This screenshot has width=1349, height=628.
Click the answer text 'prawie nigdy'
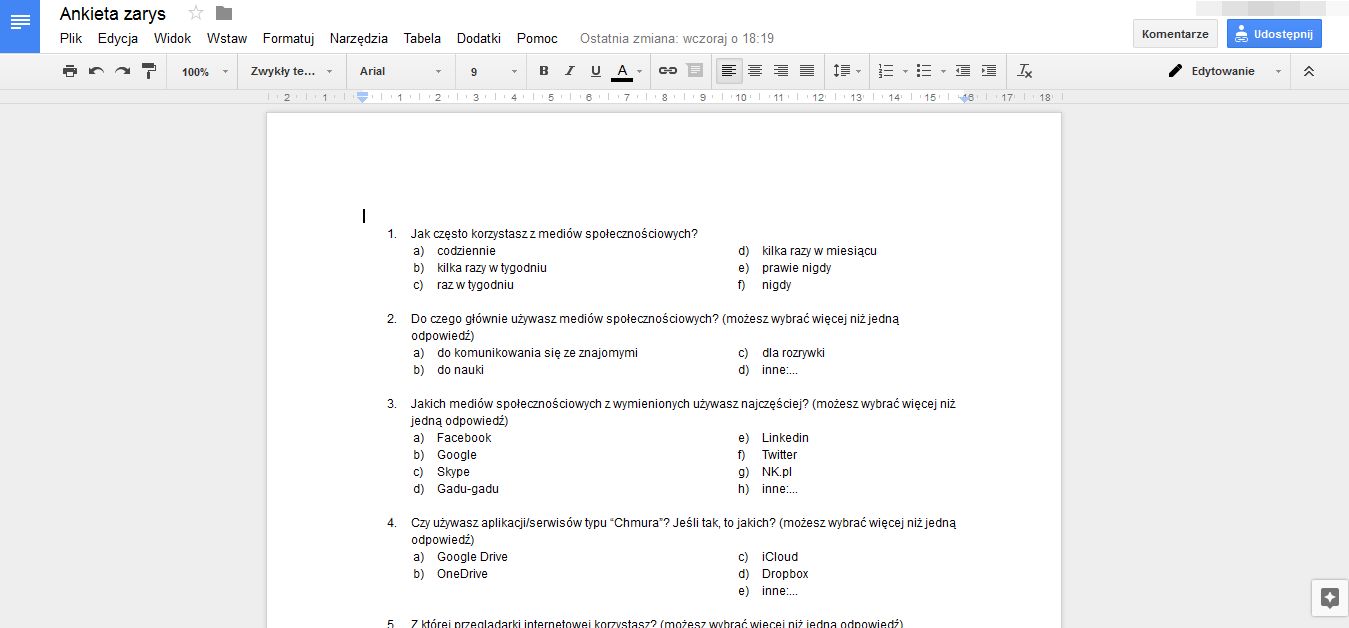[796, 268]
